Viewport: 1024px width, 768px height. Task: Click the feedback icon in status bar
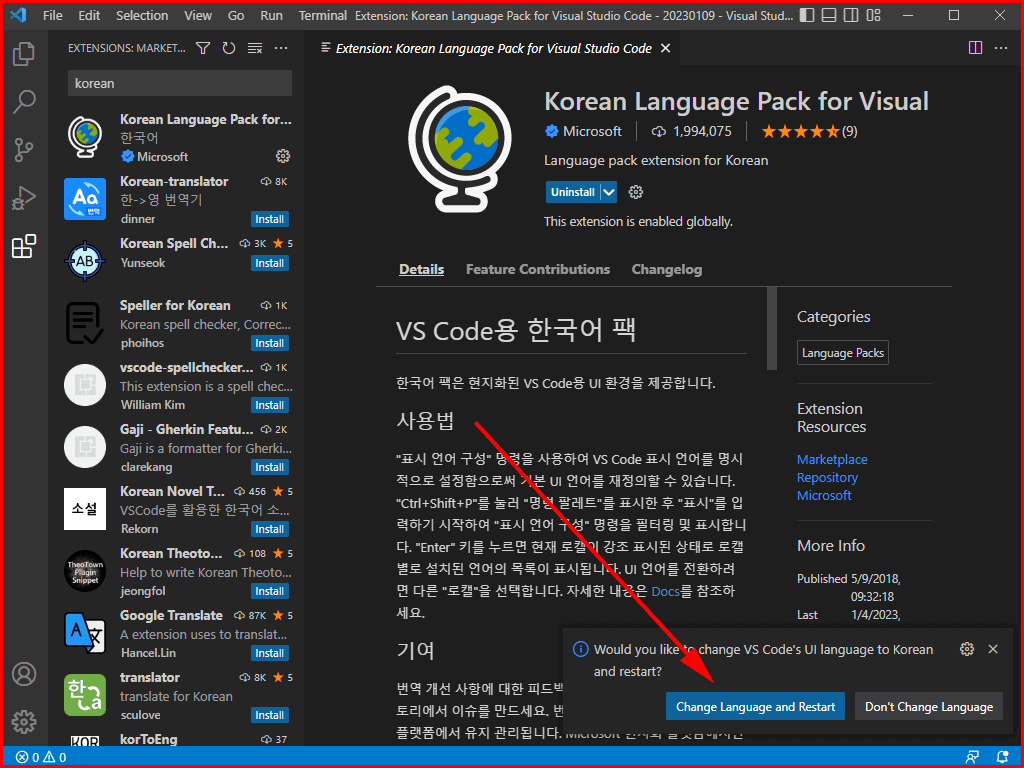tap(973, 758)
